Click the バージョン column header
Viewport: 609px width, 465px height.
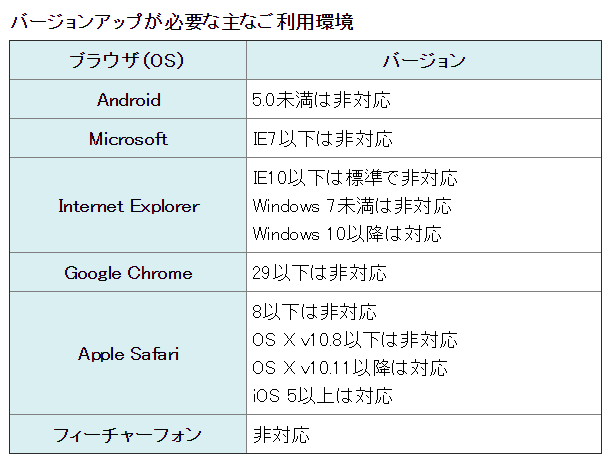(425, 61)
